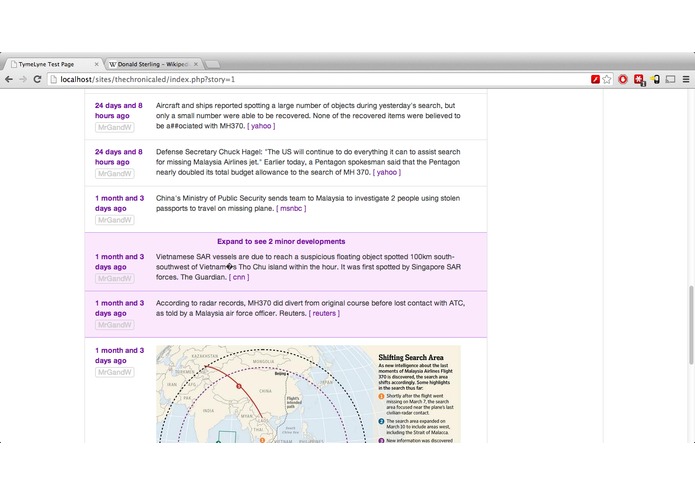Click the timestamp beside the radar records entry
695x494 pixels.
tap(120, 308)
